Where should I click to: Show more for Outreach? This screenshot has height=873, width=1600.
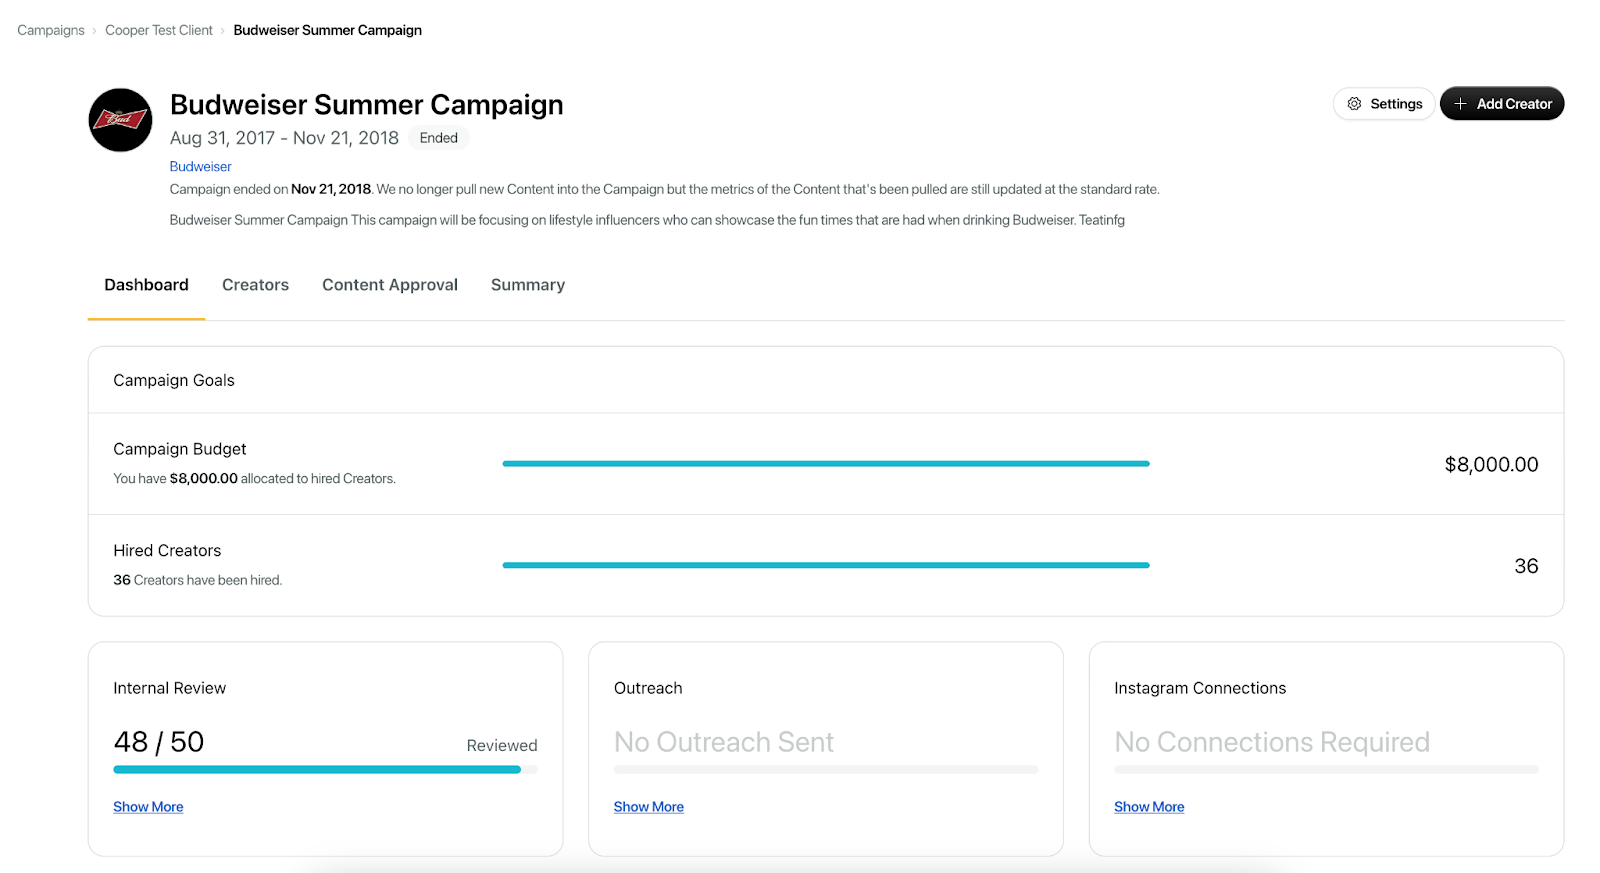(649, 807)
